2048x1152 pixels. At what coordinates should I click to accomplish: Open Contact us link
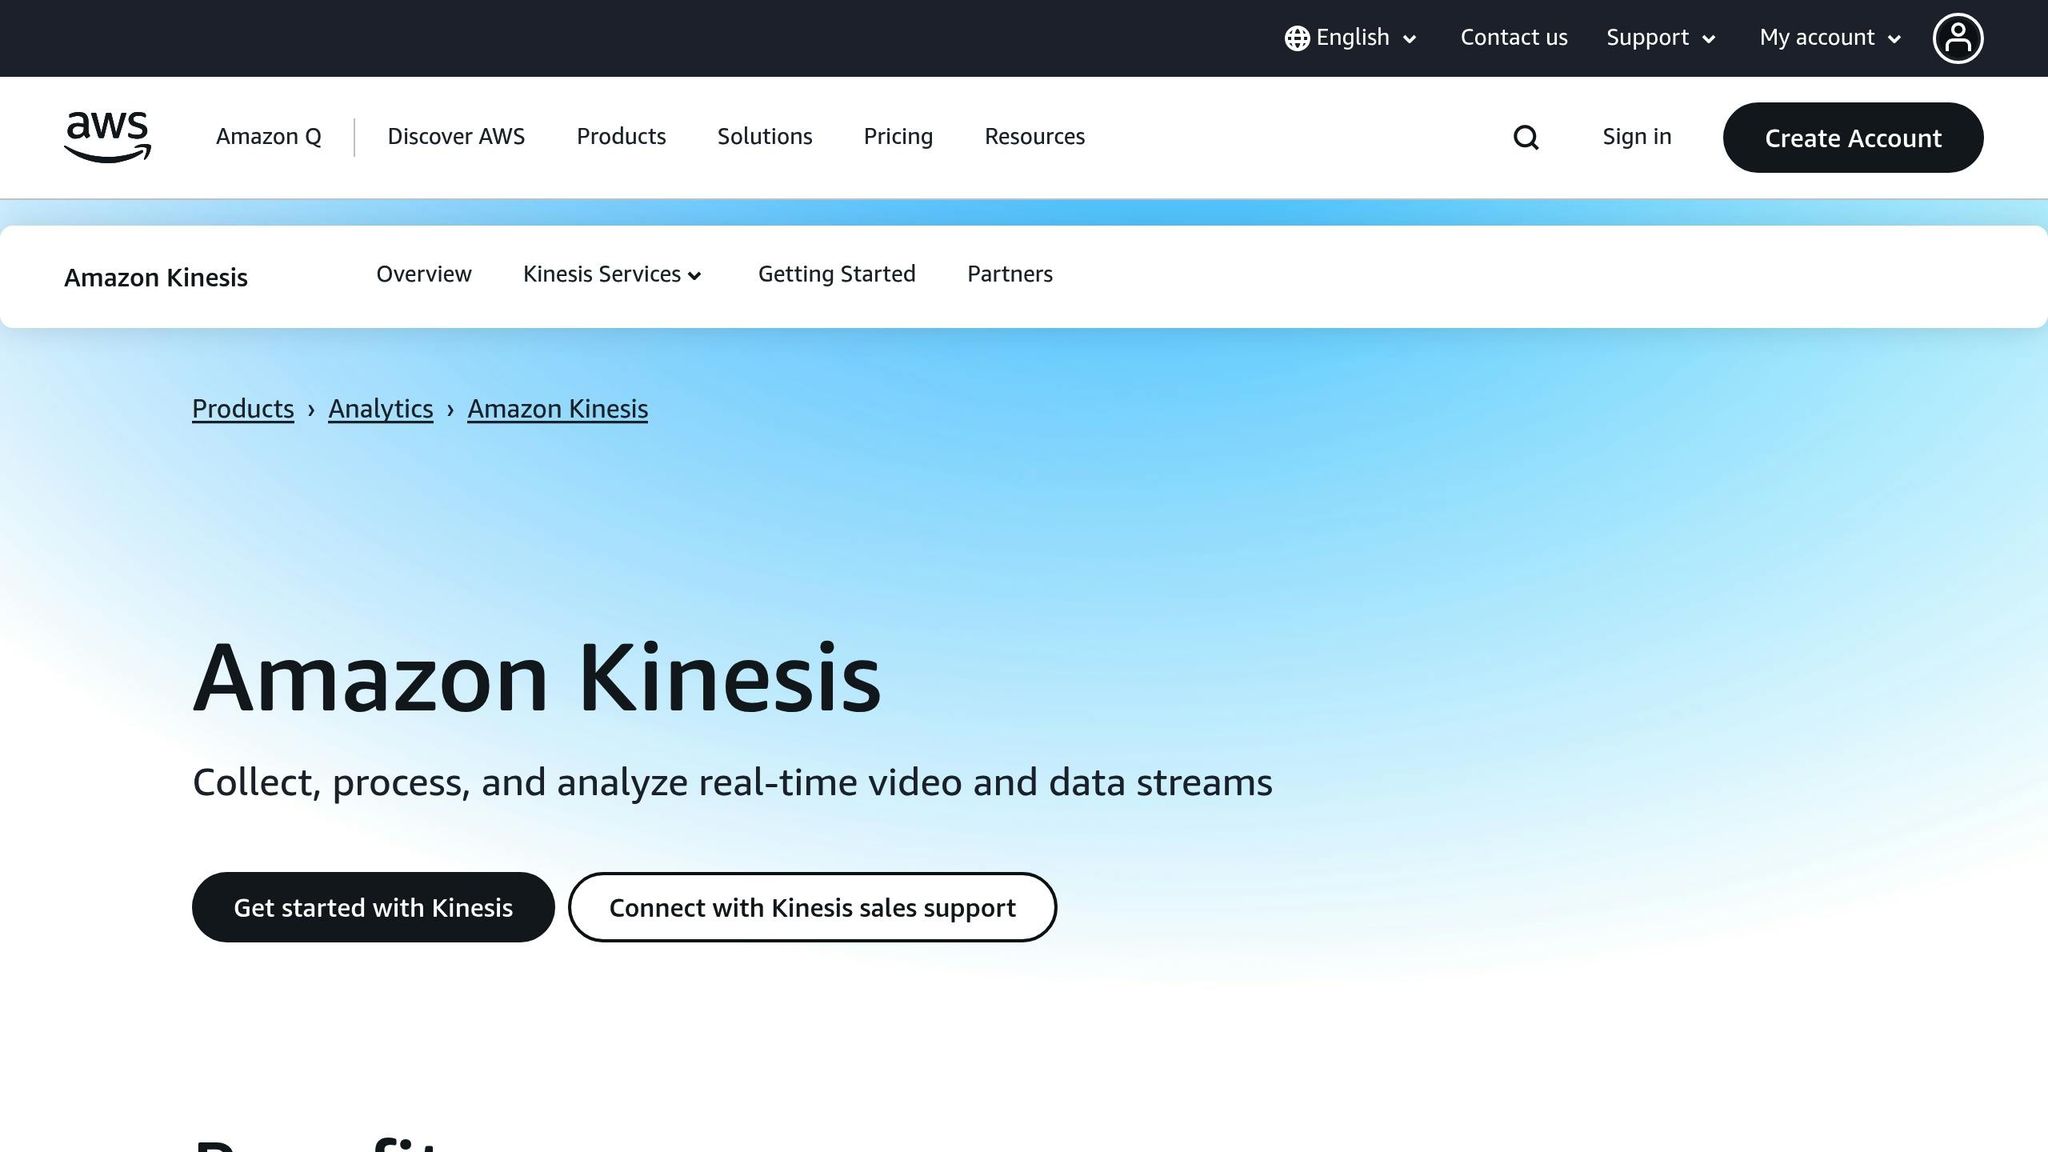click(x=1514, y=38)
